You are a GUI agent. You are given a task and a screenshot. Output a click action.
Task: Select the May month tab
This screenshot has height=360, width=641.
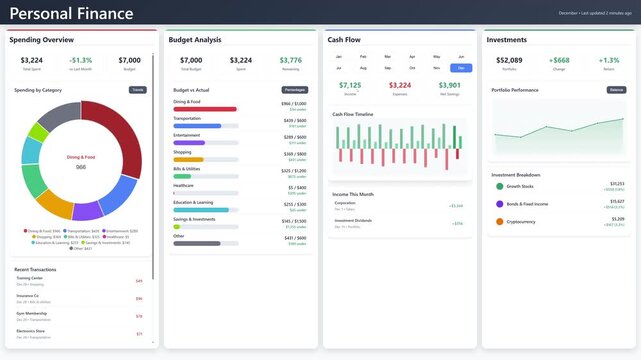pyautogui.click(x=437, y=57)
